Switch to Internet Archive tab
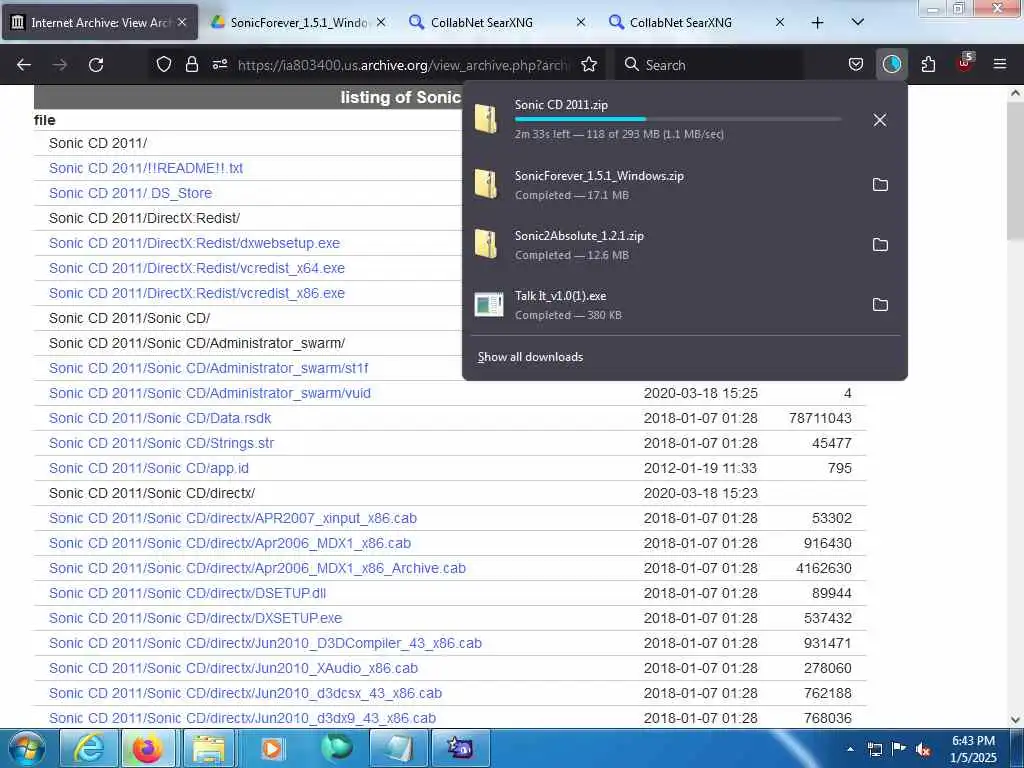This screenshot has height=768, width=1024. click(101, 22)
